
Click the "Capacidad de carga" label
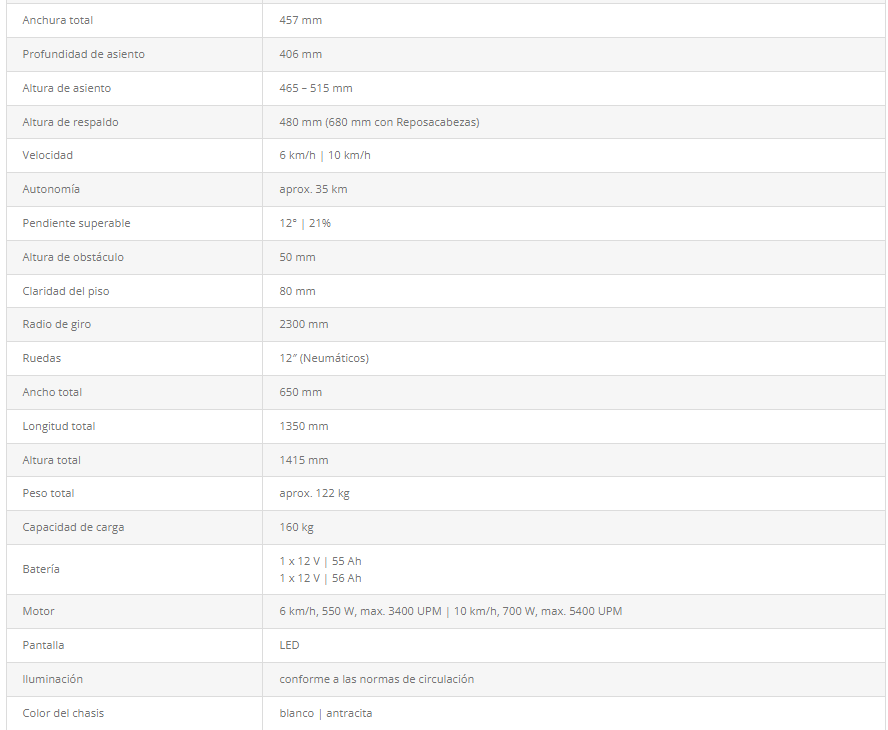click(73, 527)
